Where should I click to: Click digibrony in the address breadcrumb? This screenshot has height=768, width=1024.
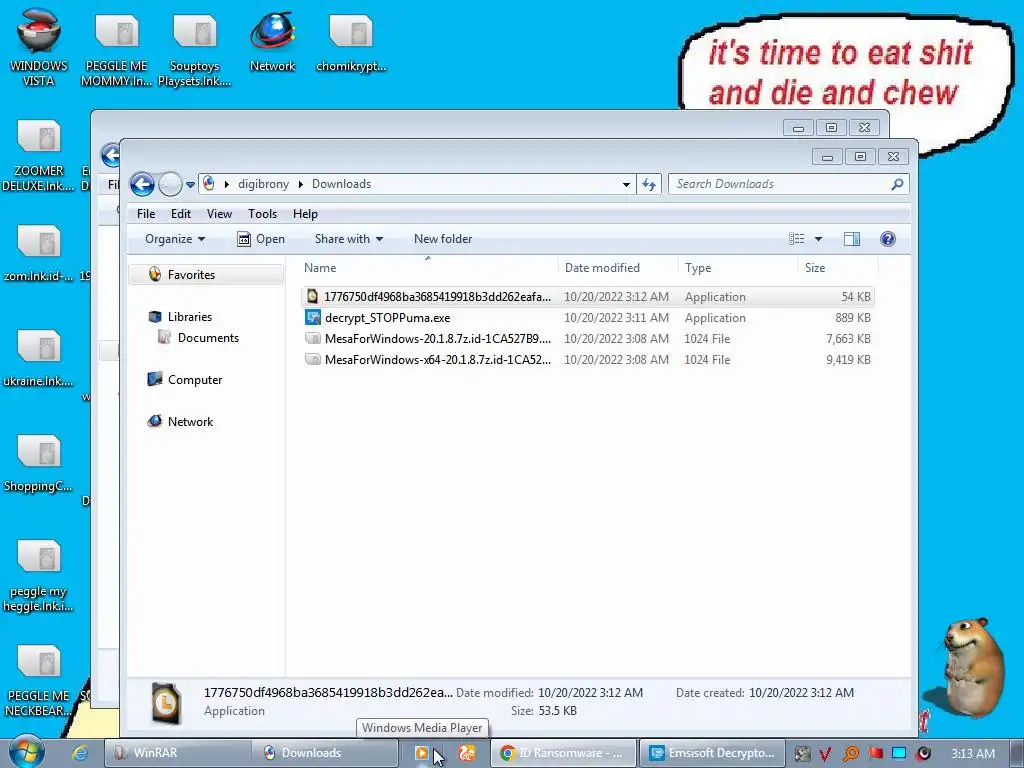point(263,184)
